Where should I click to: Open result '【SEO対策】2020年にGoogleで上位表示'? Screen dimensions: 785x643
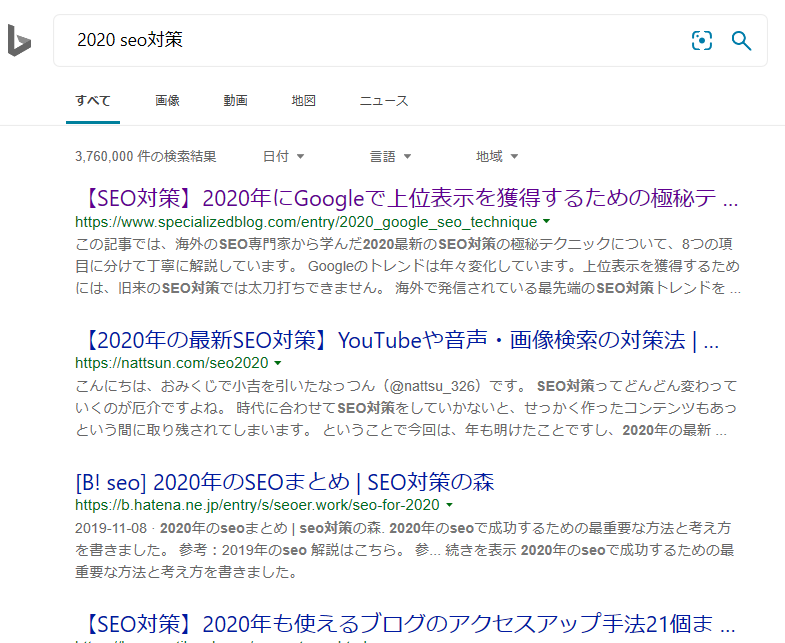pos(407,198)
